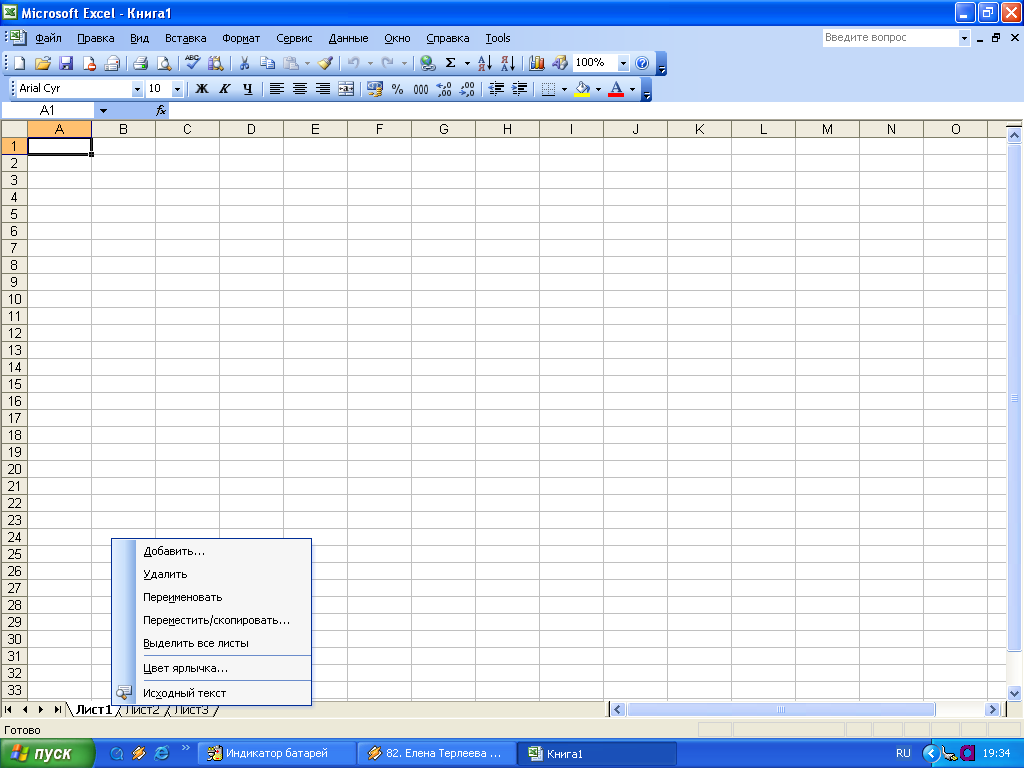1024x768 pixels.
Task: Apply red font color A
Action: 616,89
